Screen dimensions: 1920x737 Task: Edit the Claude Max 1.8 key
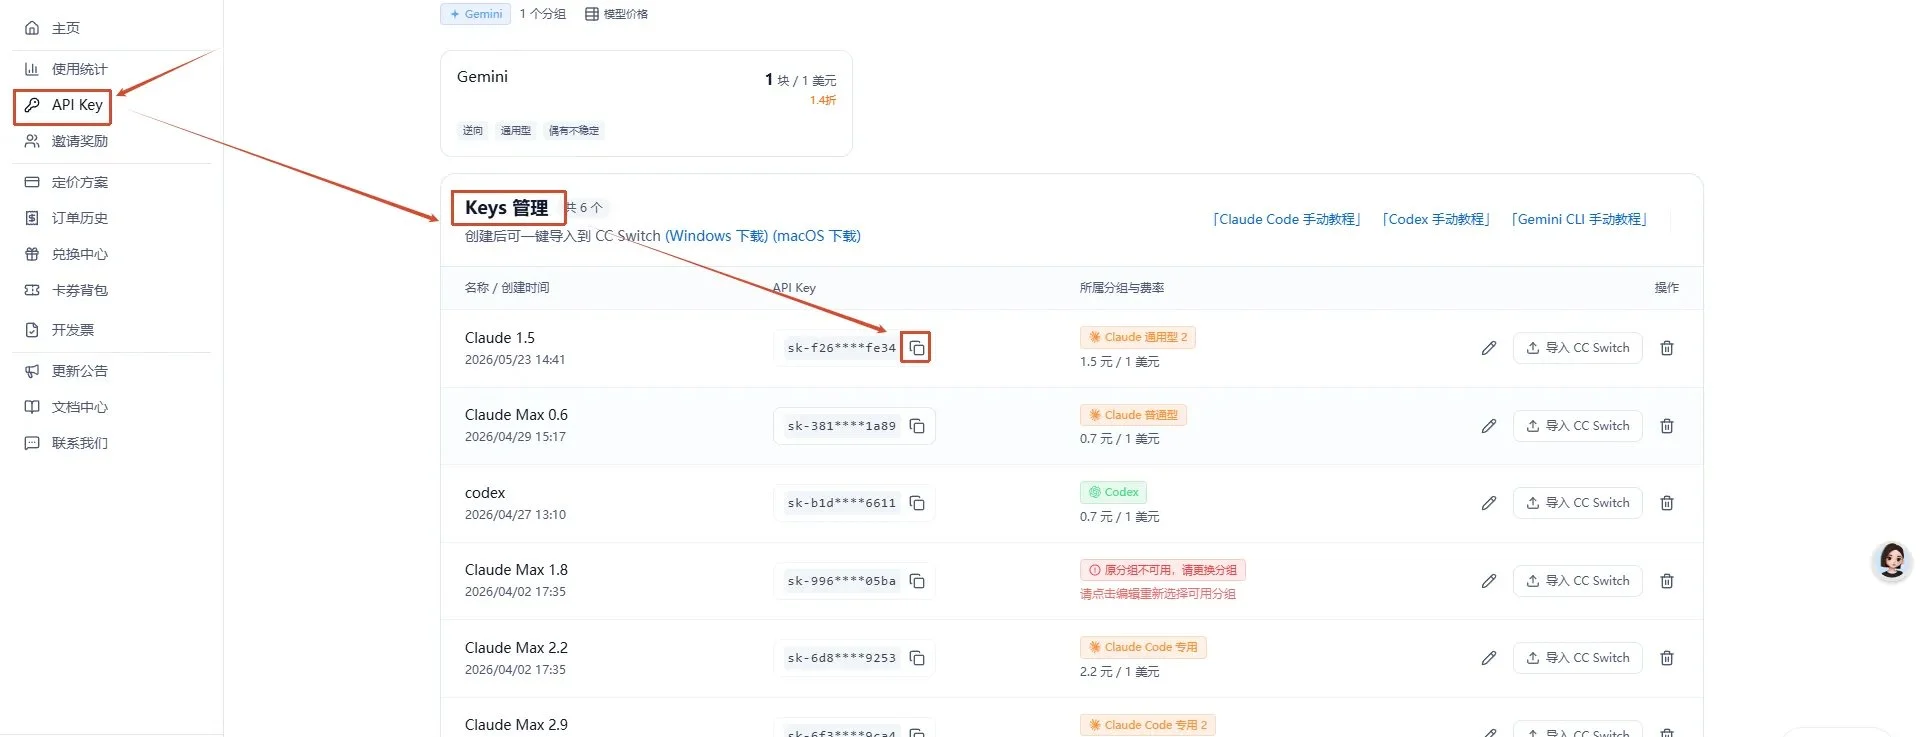pos(1489,581)
